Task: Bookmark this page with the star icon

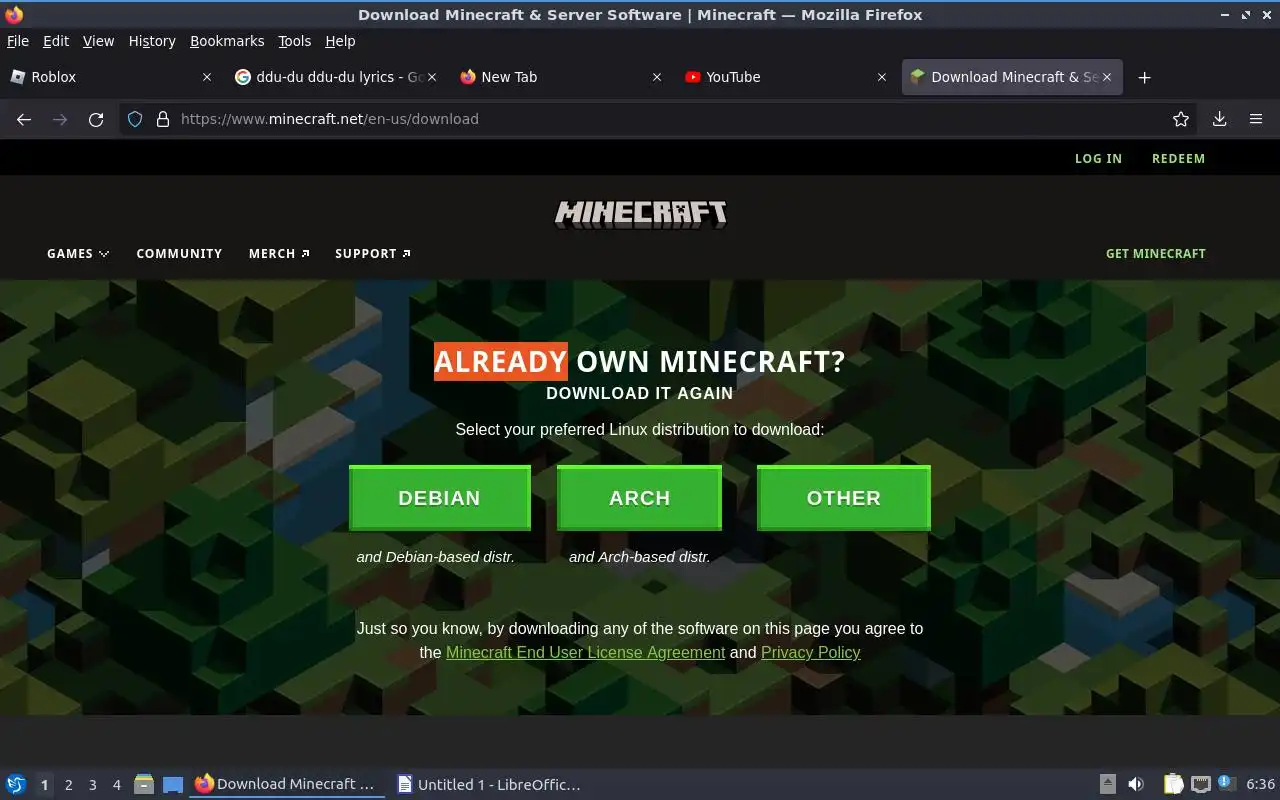Action: click(x=1181, y=119)
